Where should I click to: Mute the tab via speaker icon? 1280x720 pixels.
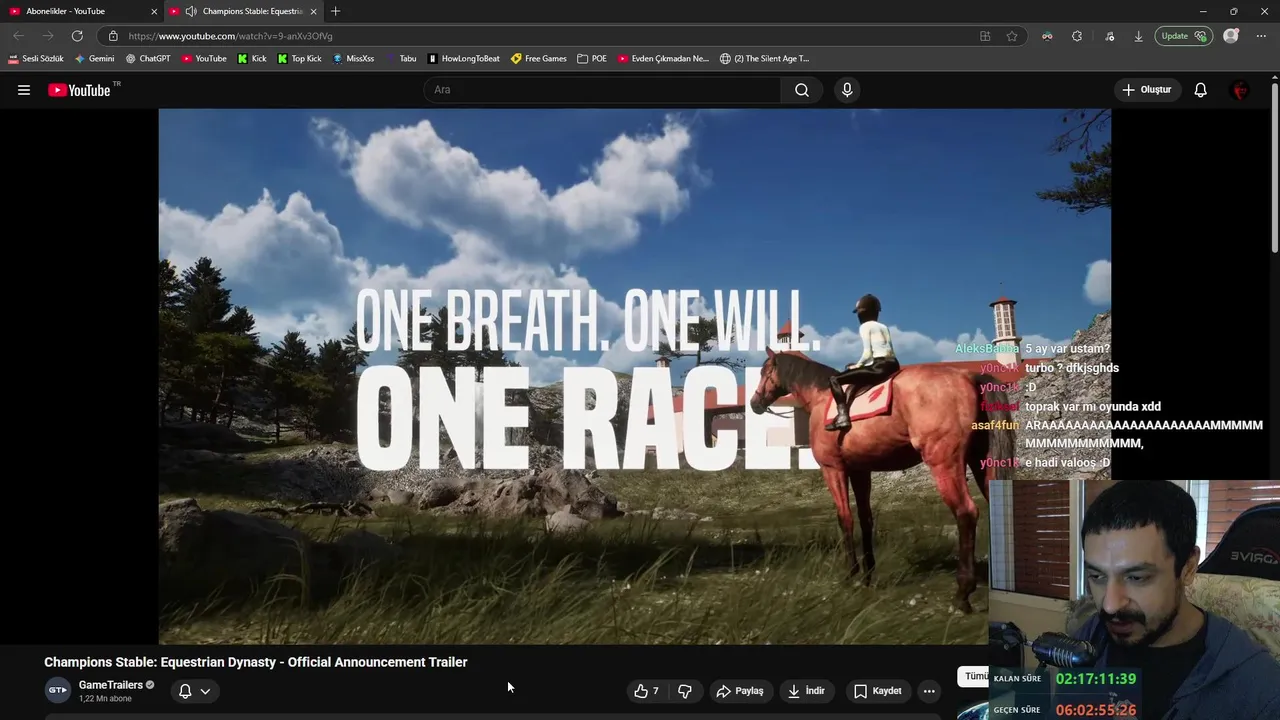190,11
